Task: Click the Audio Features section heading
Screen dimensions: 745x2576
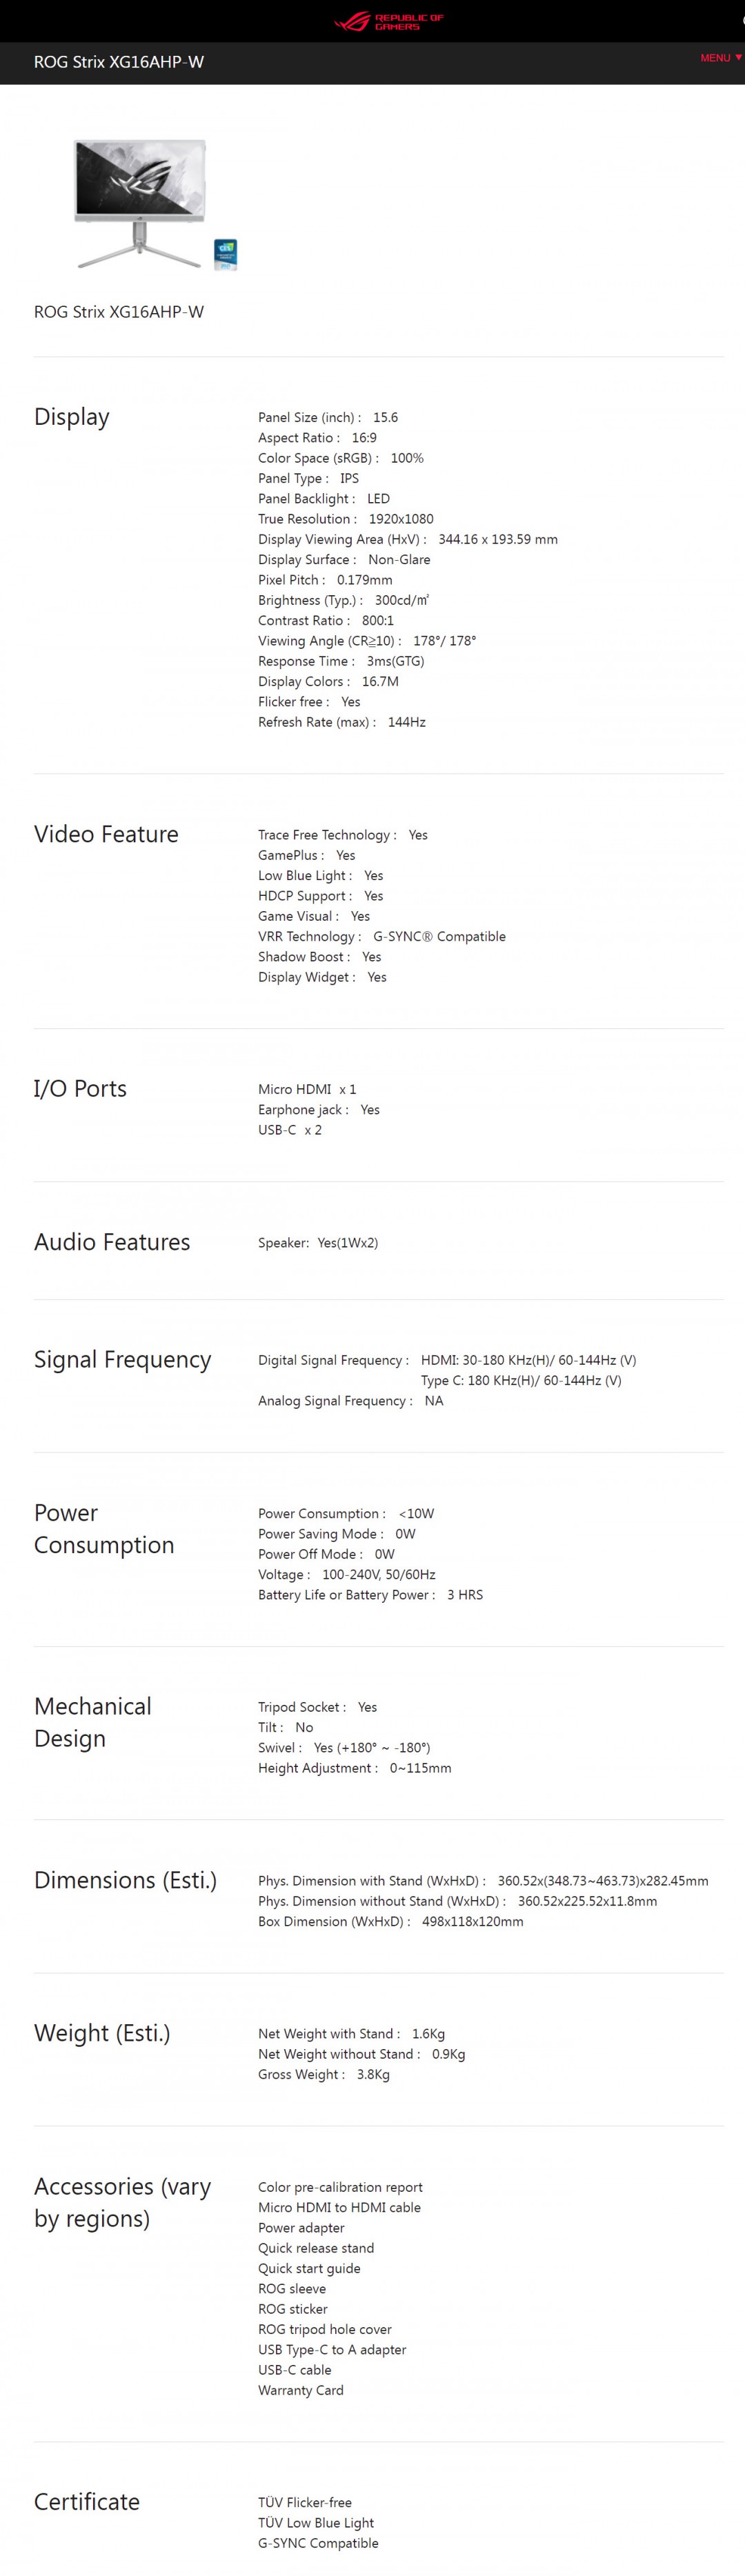Action: [112, 1242]
